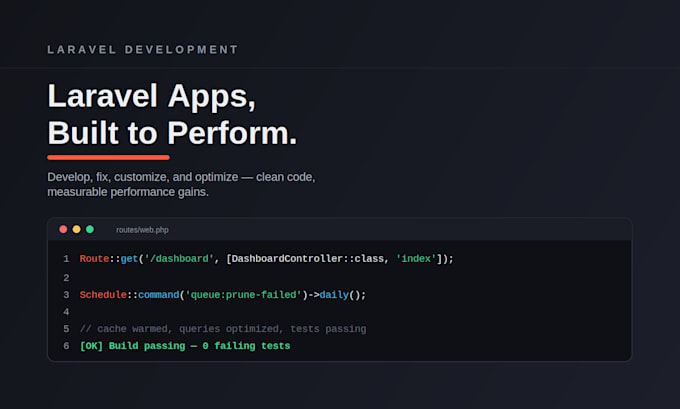Click line number 4 in the gutter
680x409 pixels.
click(66, 312)
